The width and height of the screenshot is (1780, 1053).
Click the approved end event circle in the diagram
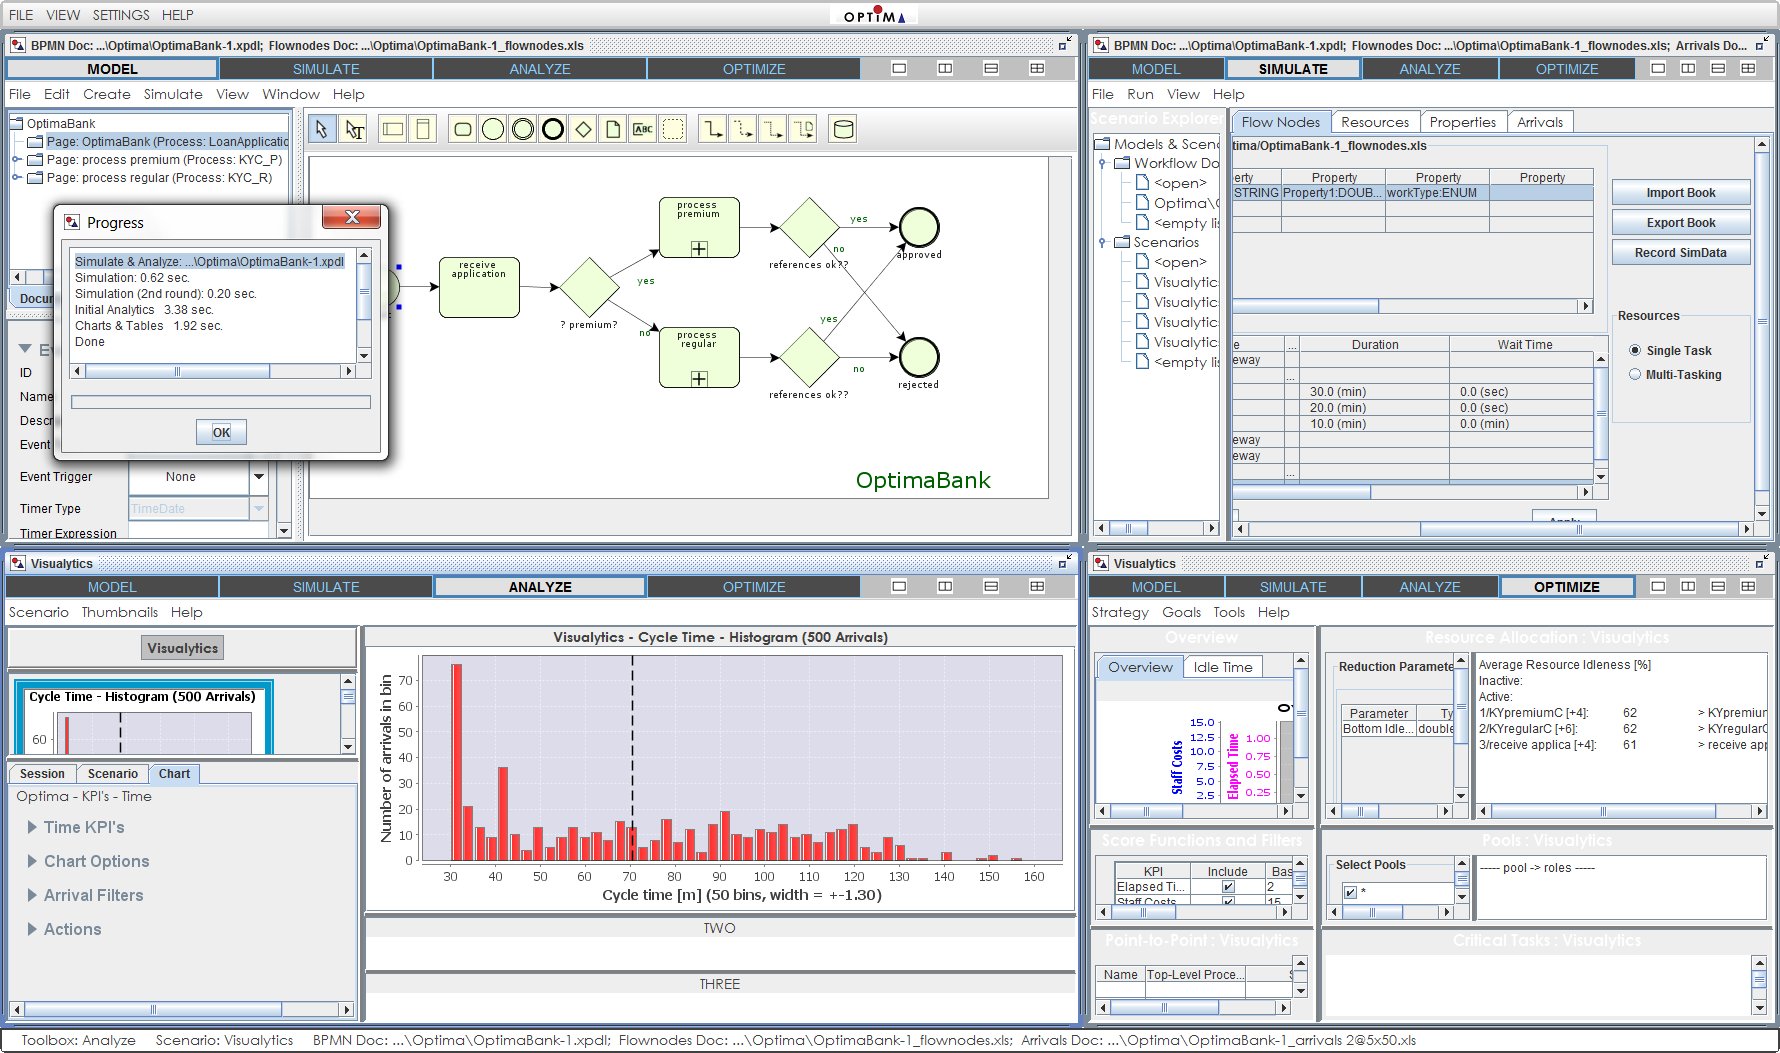[x=919, y=227]
